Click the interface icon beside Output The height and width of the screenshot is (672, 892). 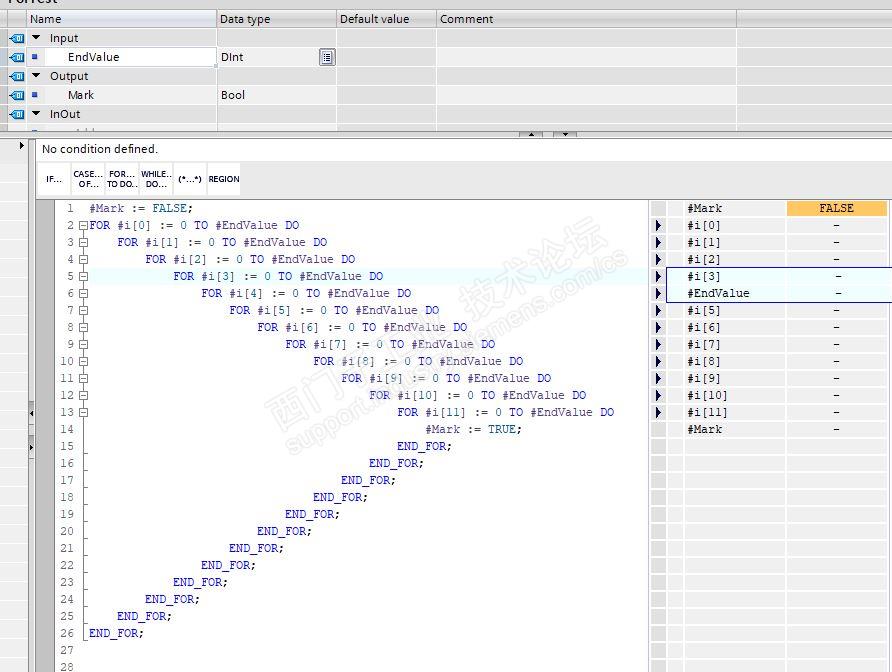click(x=16, y=76)
